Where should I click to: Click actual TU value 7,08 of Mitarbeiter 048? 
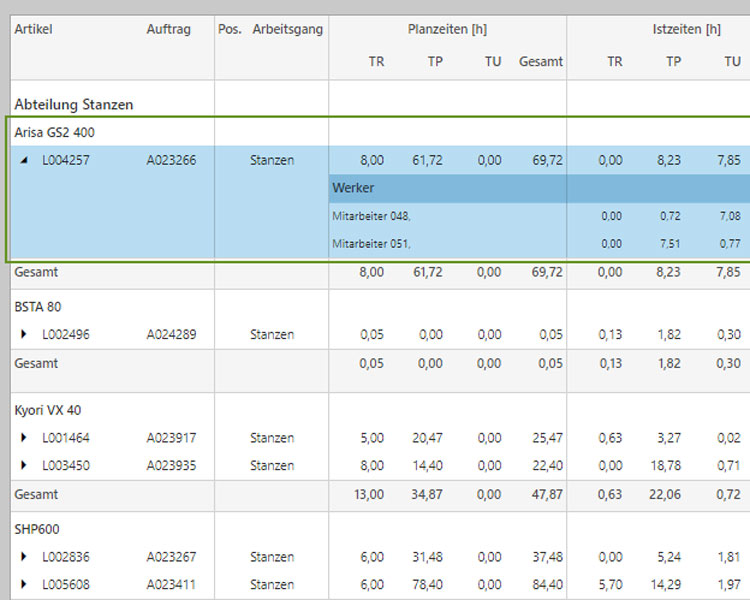coord(730,216)
